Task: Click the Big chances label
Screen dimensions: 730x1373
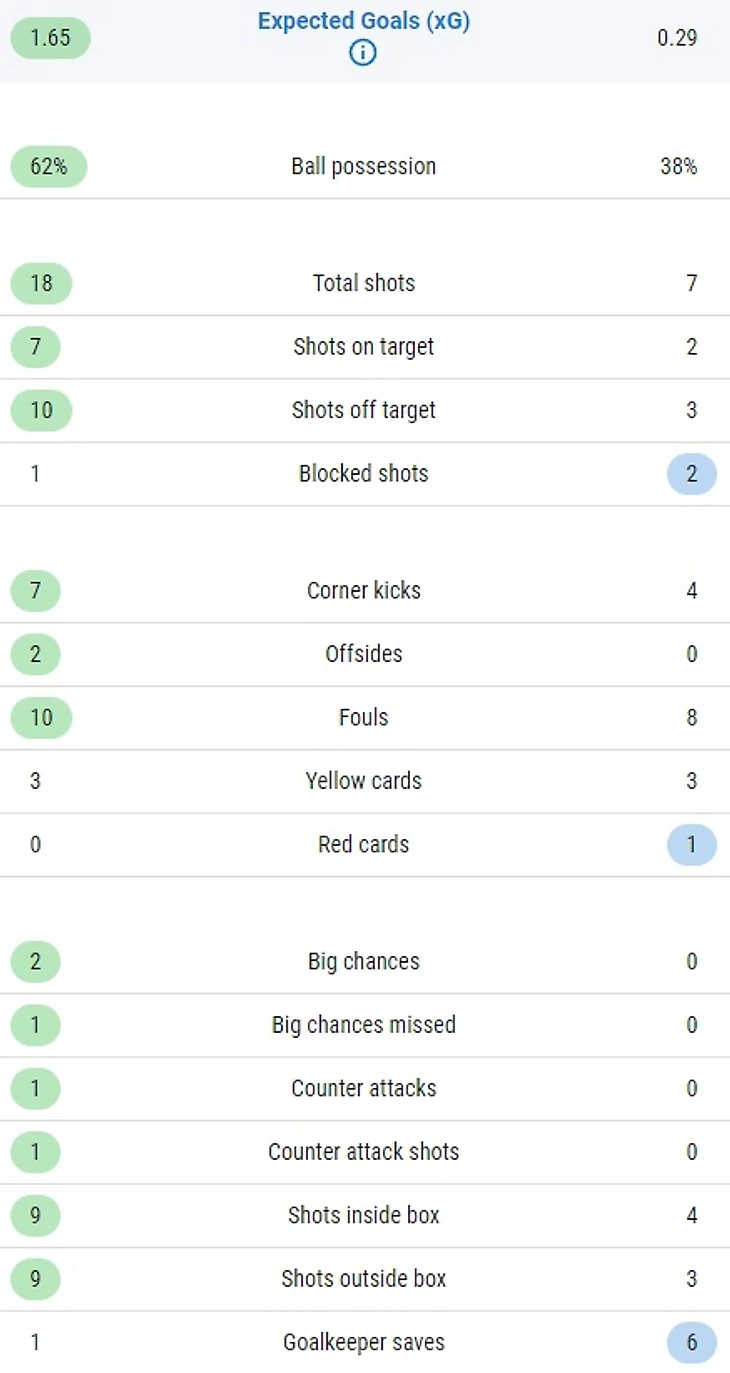Action: (x=363, y=961)
